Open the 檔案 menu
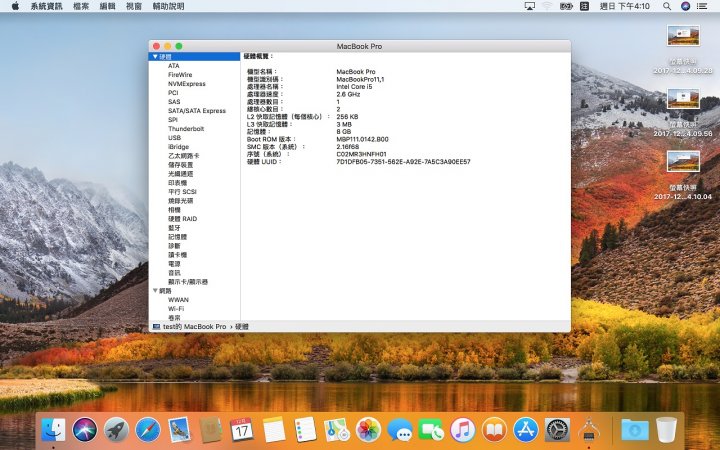 [x=81, y=6]
